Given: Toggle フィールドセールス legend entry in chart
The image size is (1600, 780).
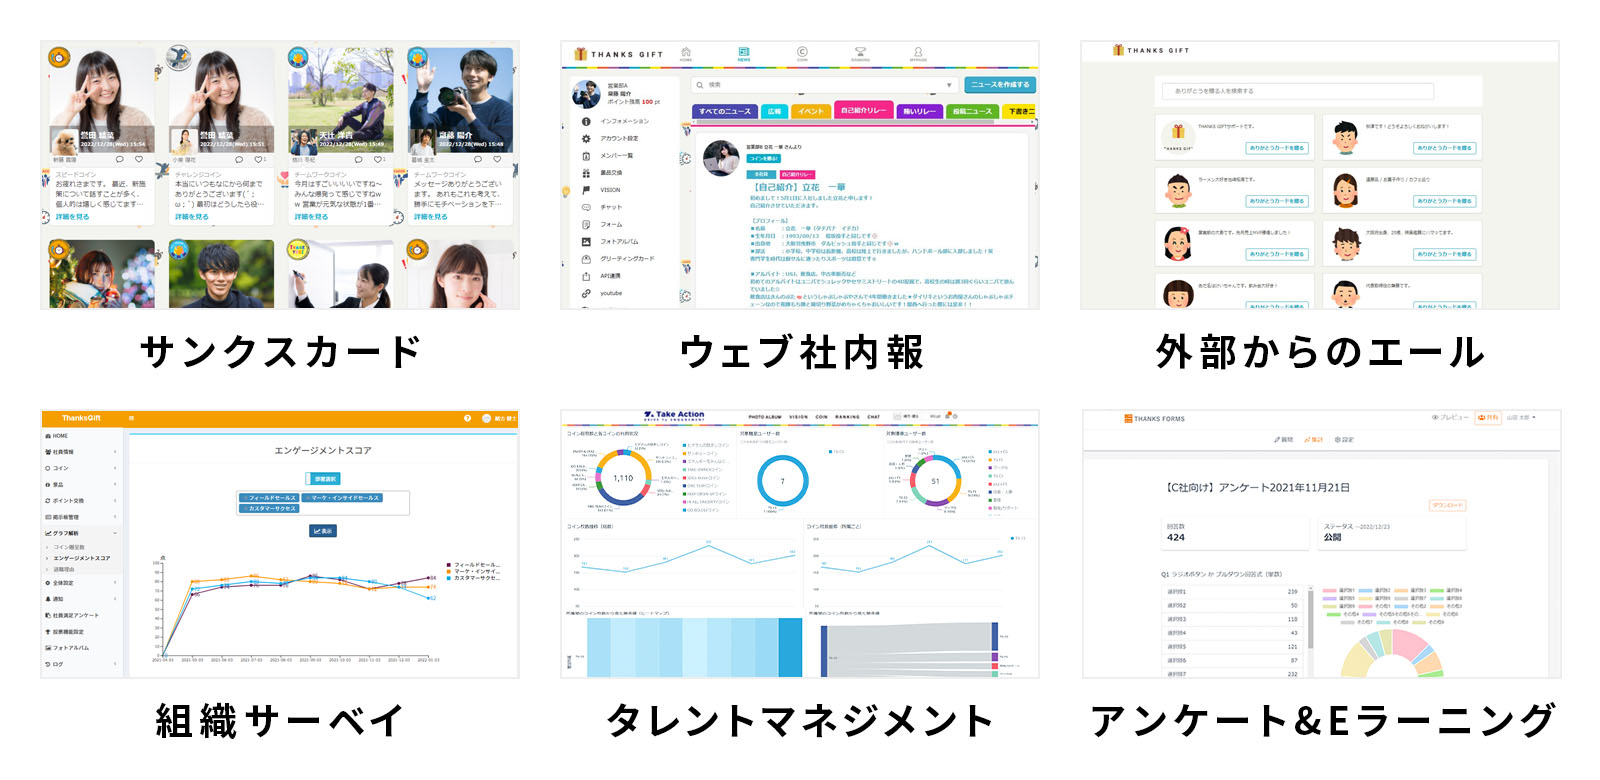Looking at the screenshot, I should pos(475,565).
